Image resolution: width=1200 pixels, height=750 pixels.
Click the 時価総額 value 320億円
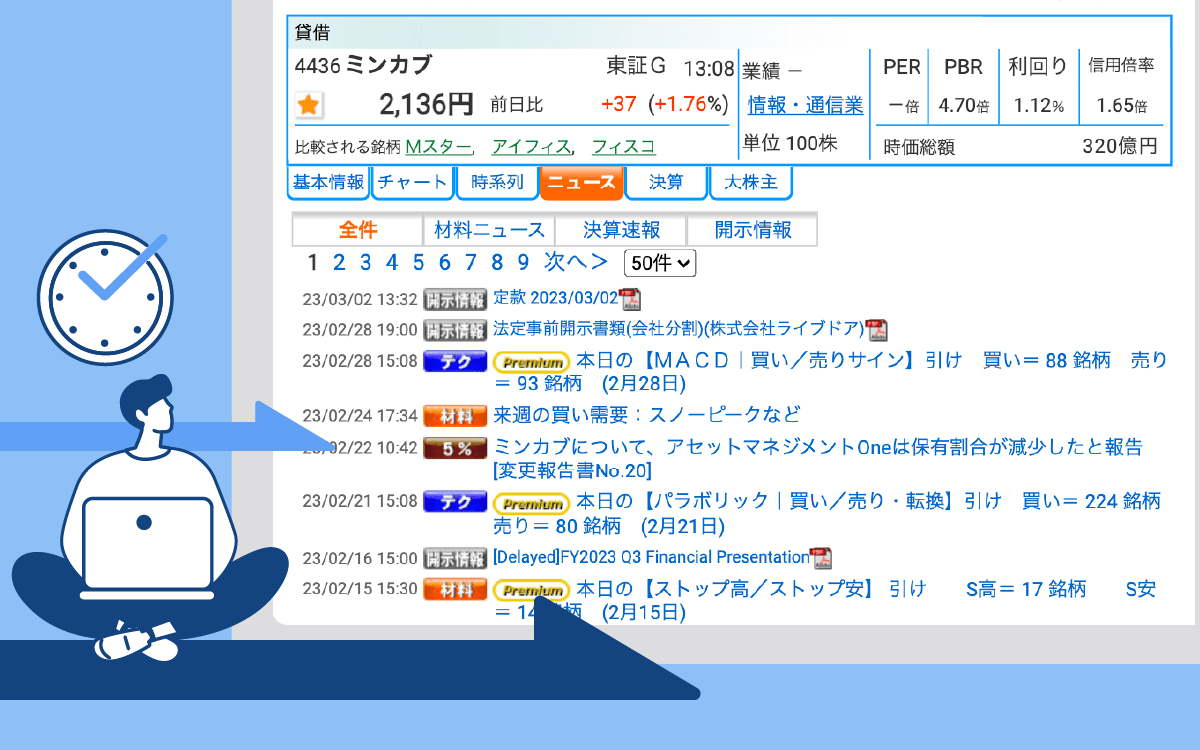(x=1120, y=146)
